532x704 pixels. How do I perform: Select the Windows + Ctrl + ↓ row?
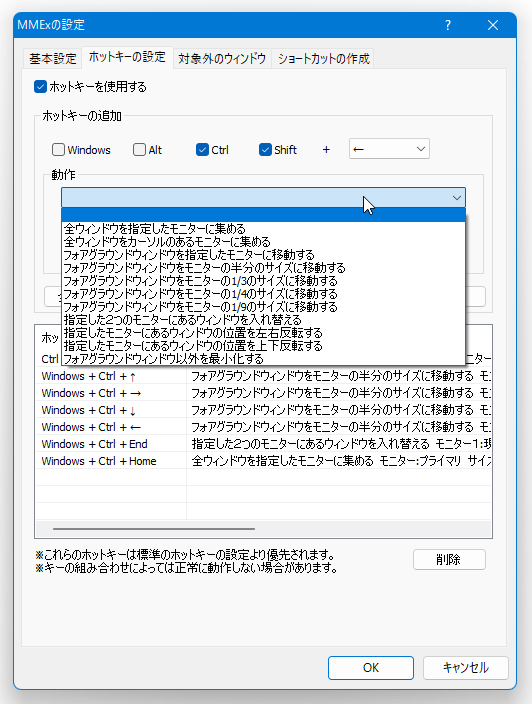[x=264, y=410]
